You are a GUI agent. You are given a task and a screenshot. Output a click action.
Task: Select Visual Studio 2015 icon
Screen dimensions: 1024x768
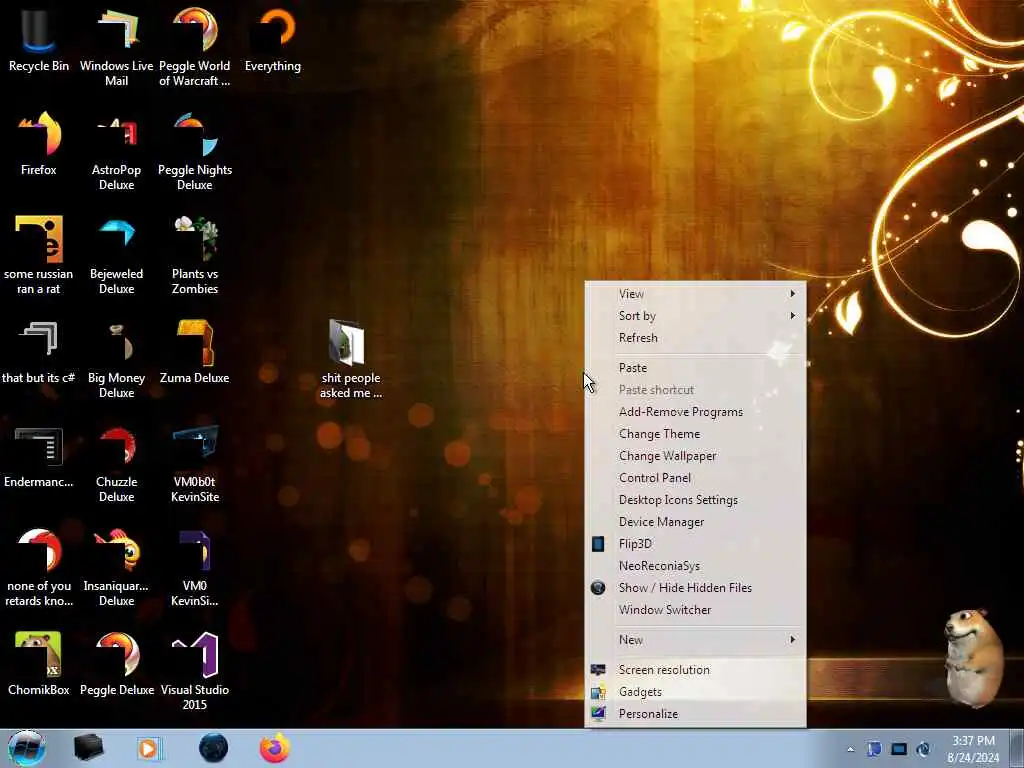coord(195,671)
